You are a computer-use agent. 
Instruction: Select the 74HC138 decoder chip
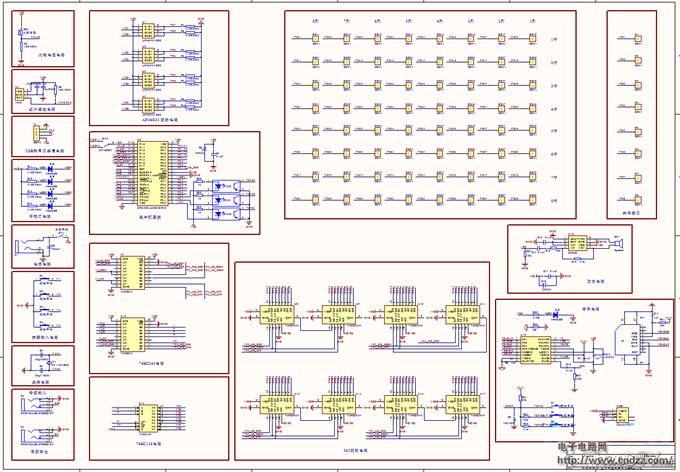(x=149, y=417)
